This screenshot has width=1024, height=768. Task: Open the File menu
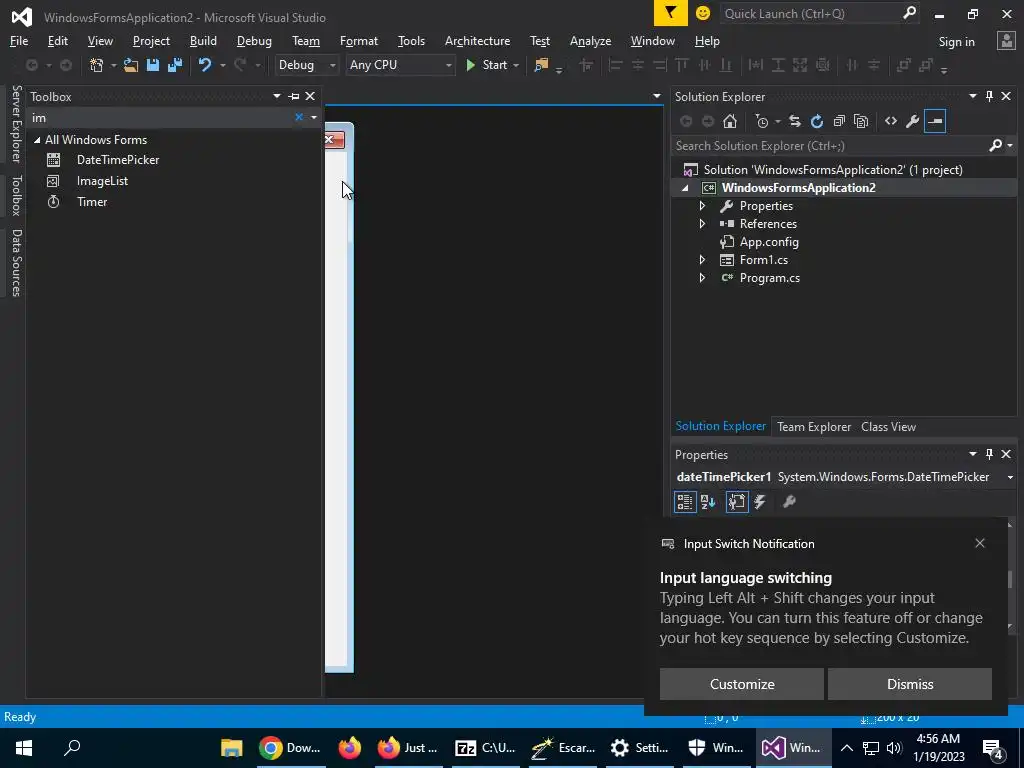pos(19,41)
